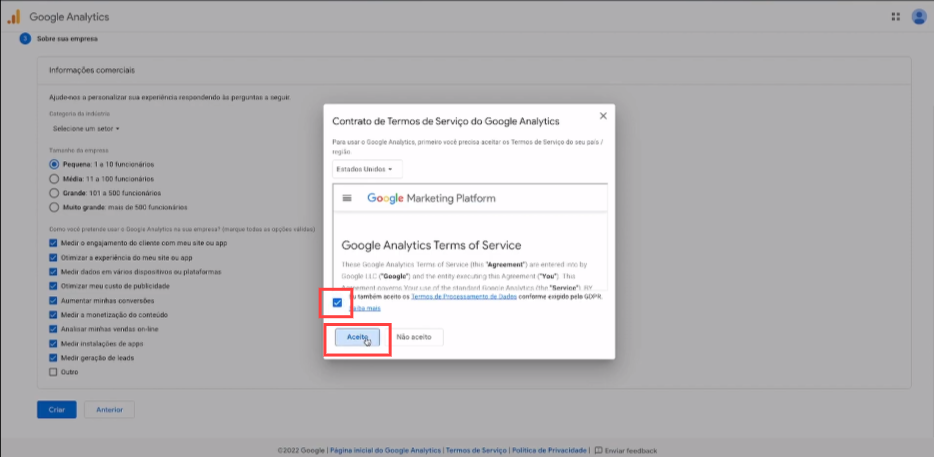Toggle the GDPR data processing terms checkbox
This screenshot has width=934, height=457.
[x=337, y=302]
